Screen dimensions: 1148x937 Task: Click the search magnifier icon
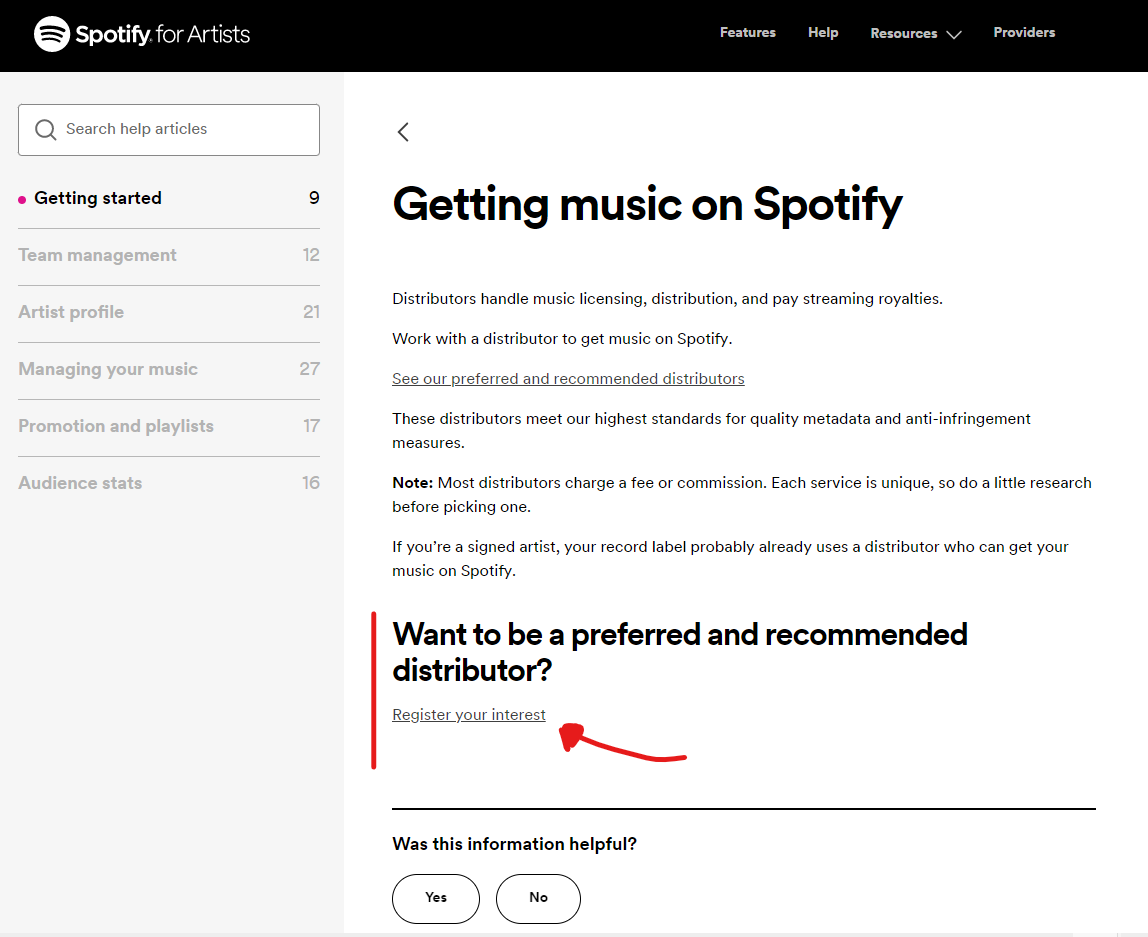coord(45,130)
